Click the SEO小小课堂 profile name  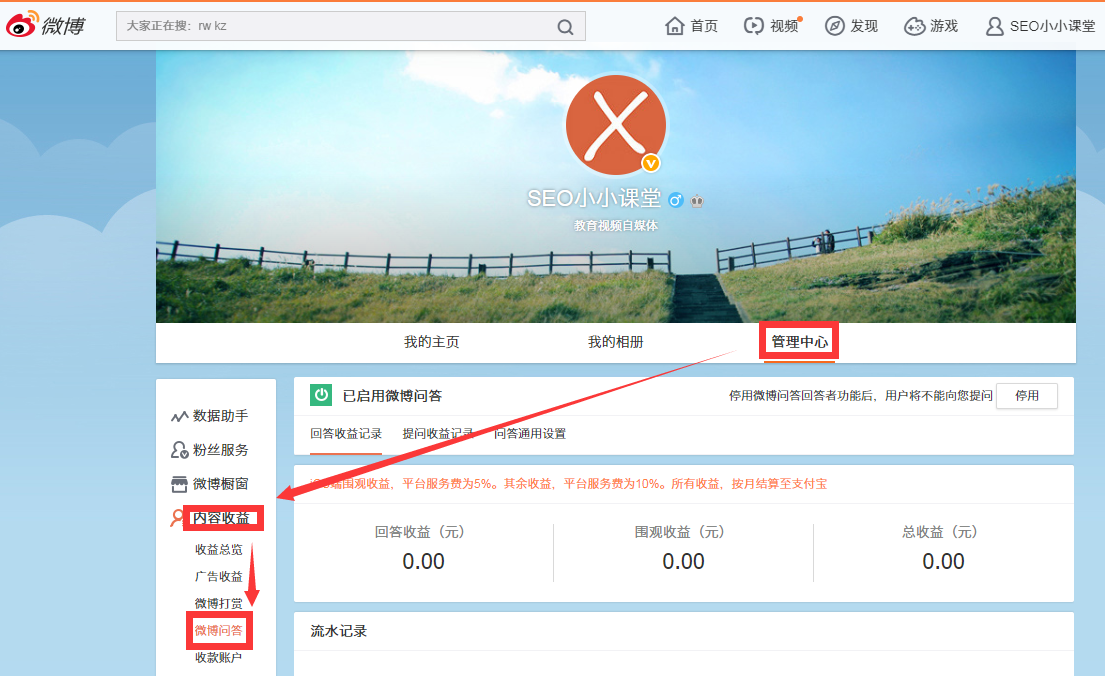click(594, 198)
